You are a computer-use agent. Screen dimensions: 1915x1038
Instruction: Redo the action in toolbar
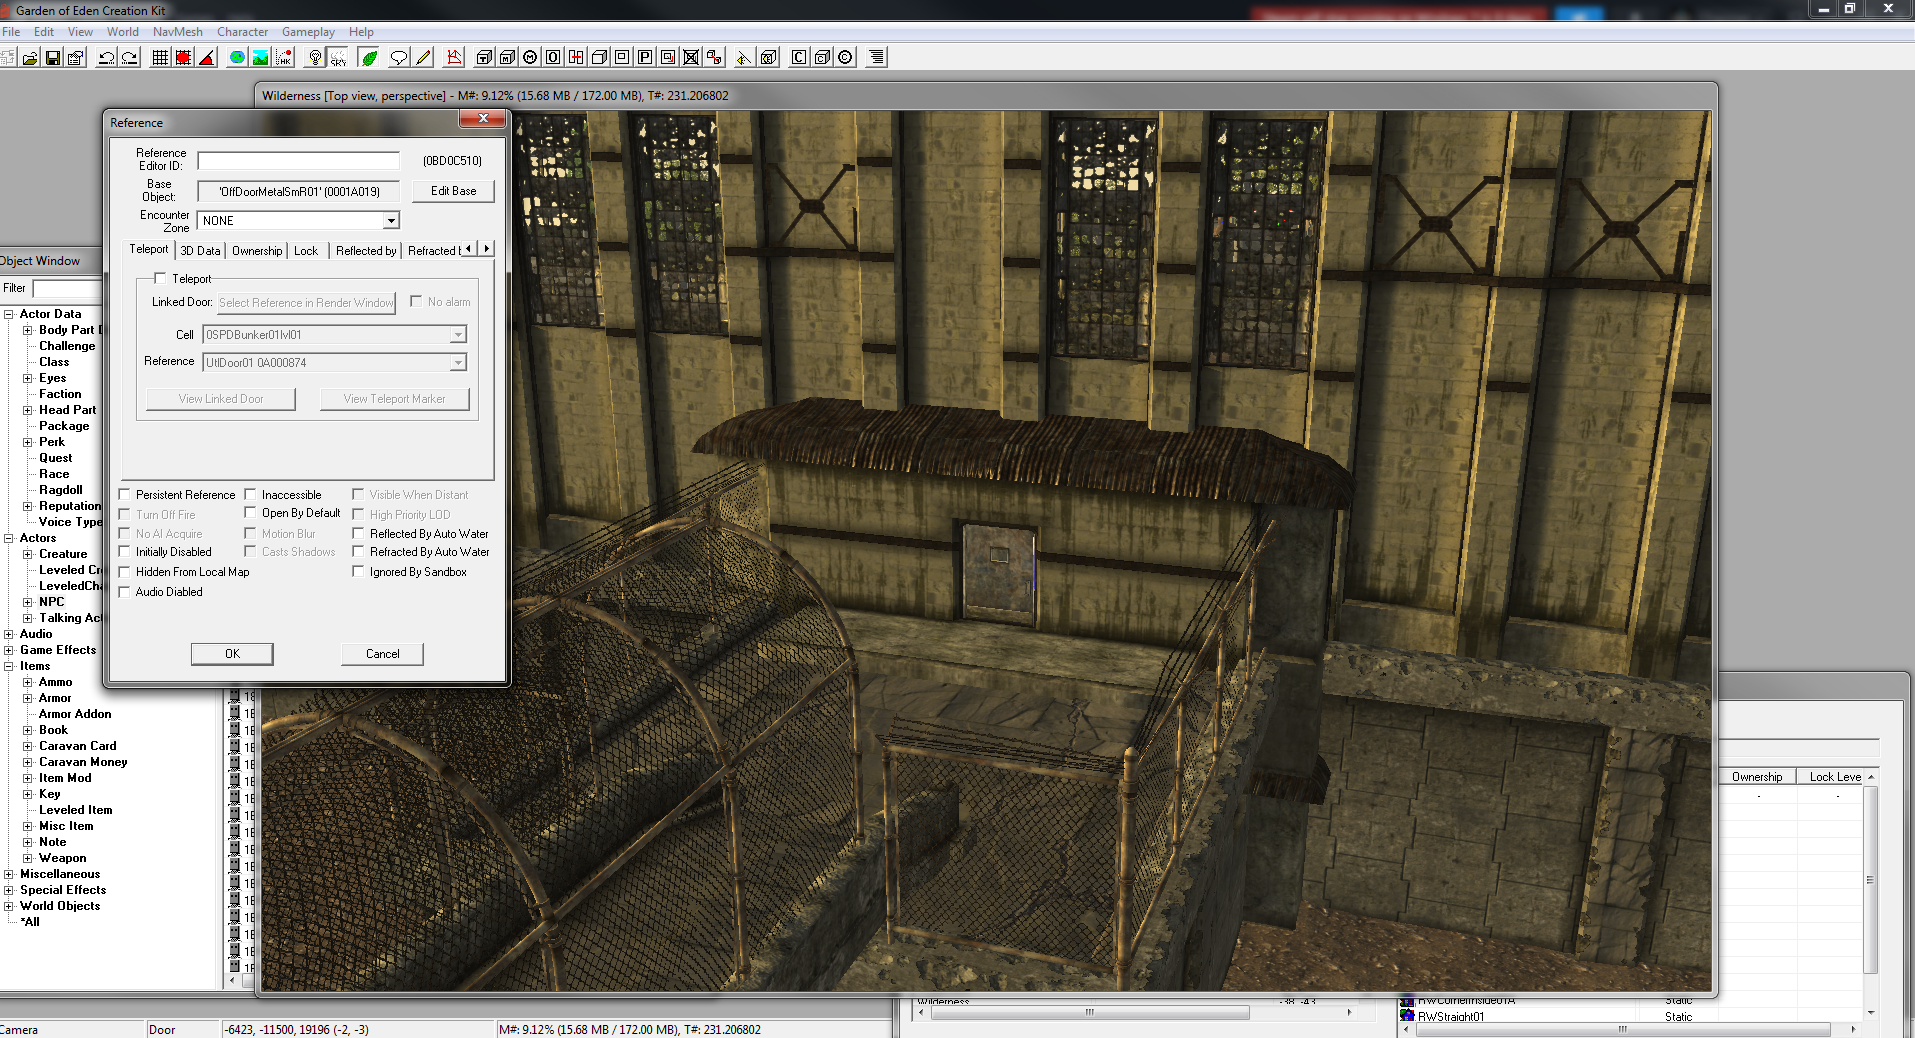(x=130, y=58)
